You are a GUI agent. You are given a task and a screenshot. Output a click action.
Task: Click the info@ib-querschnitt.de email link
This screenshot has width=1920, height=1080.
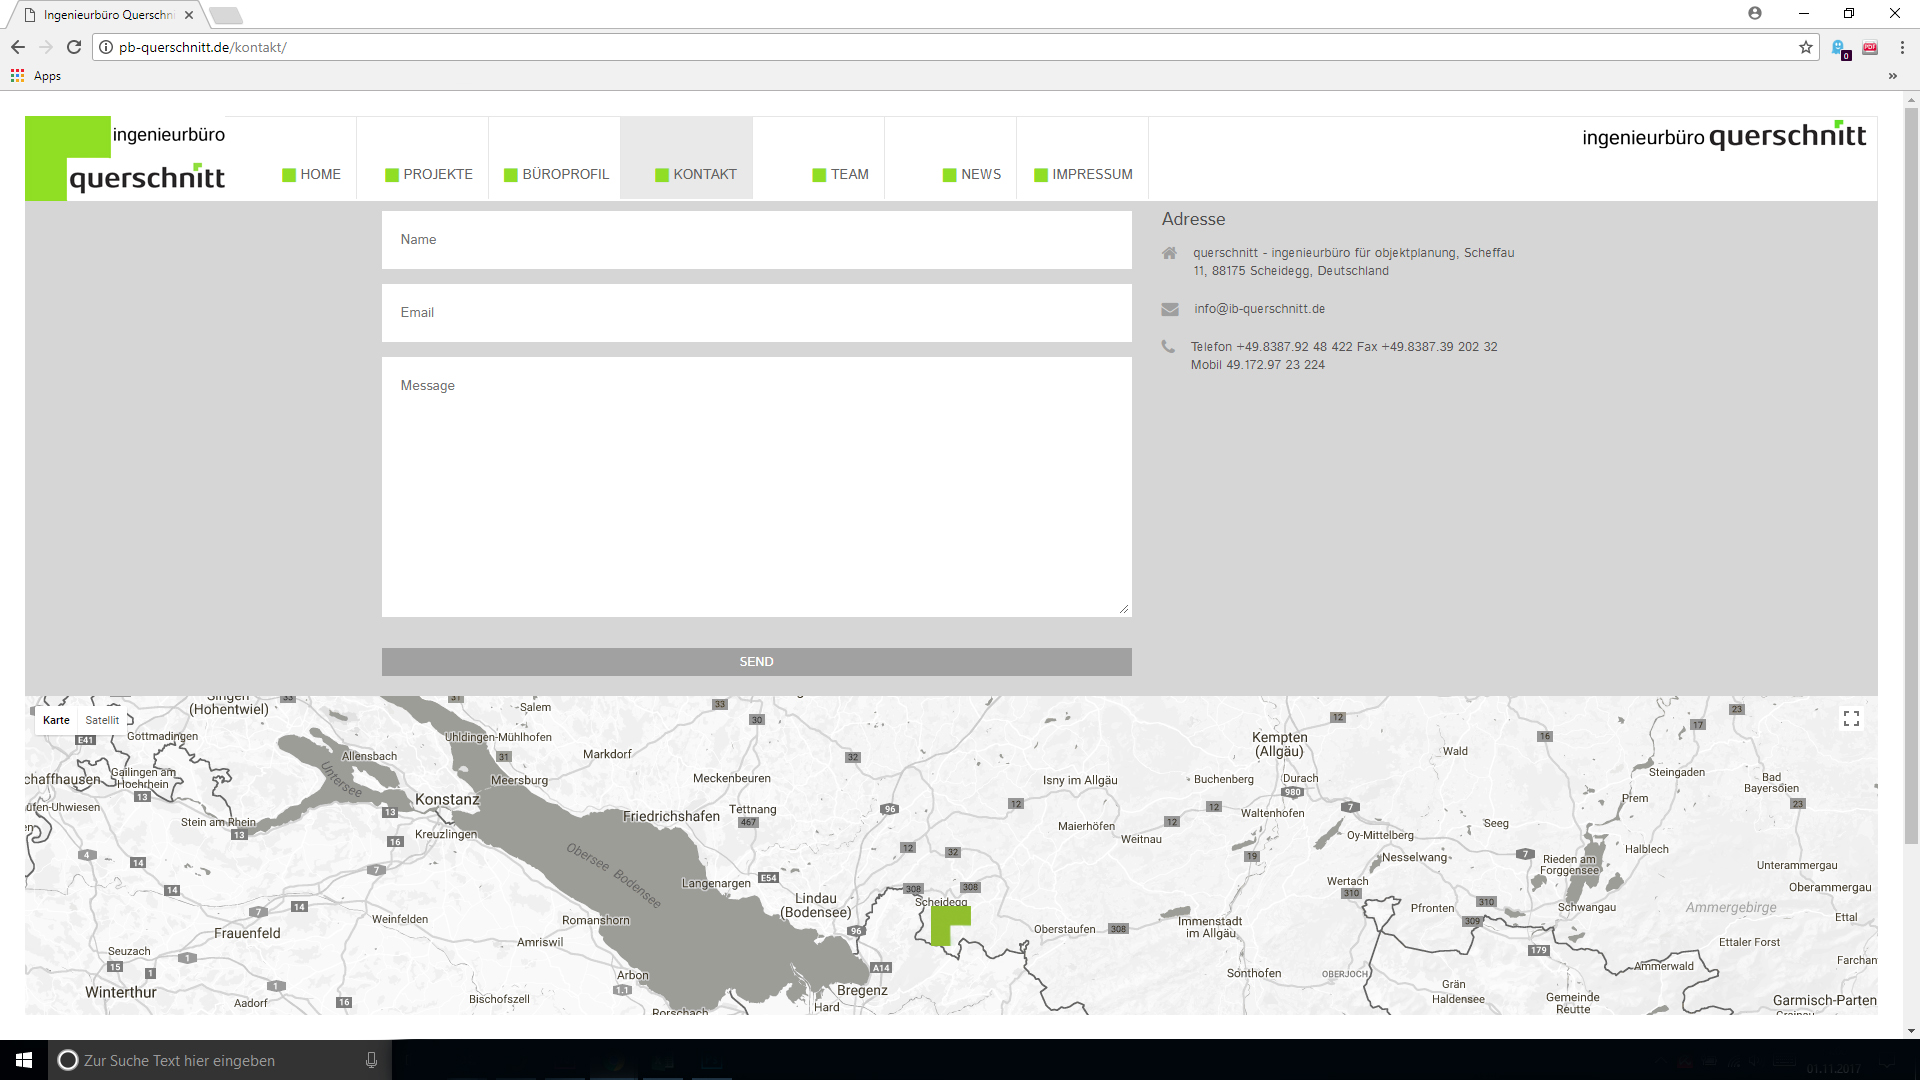(1259, 309)
